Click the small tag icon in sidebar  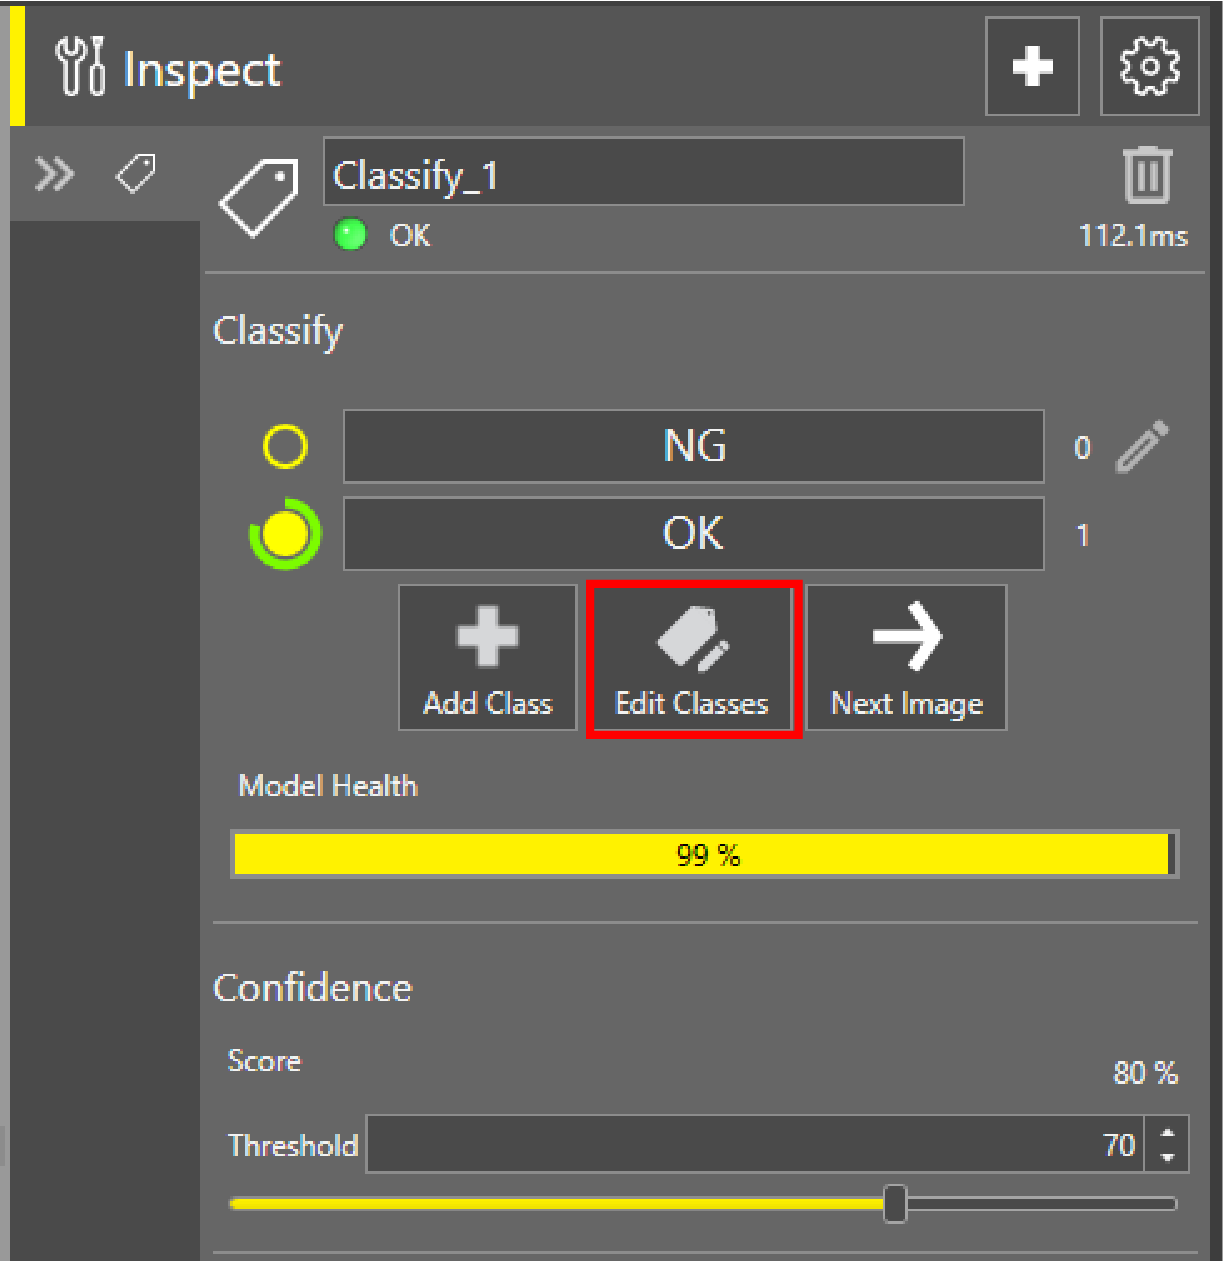[x=136, y=174]
